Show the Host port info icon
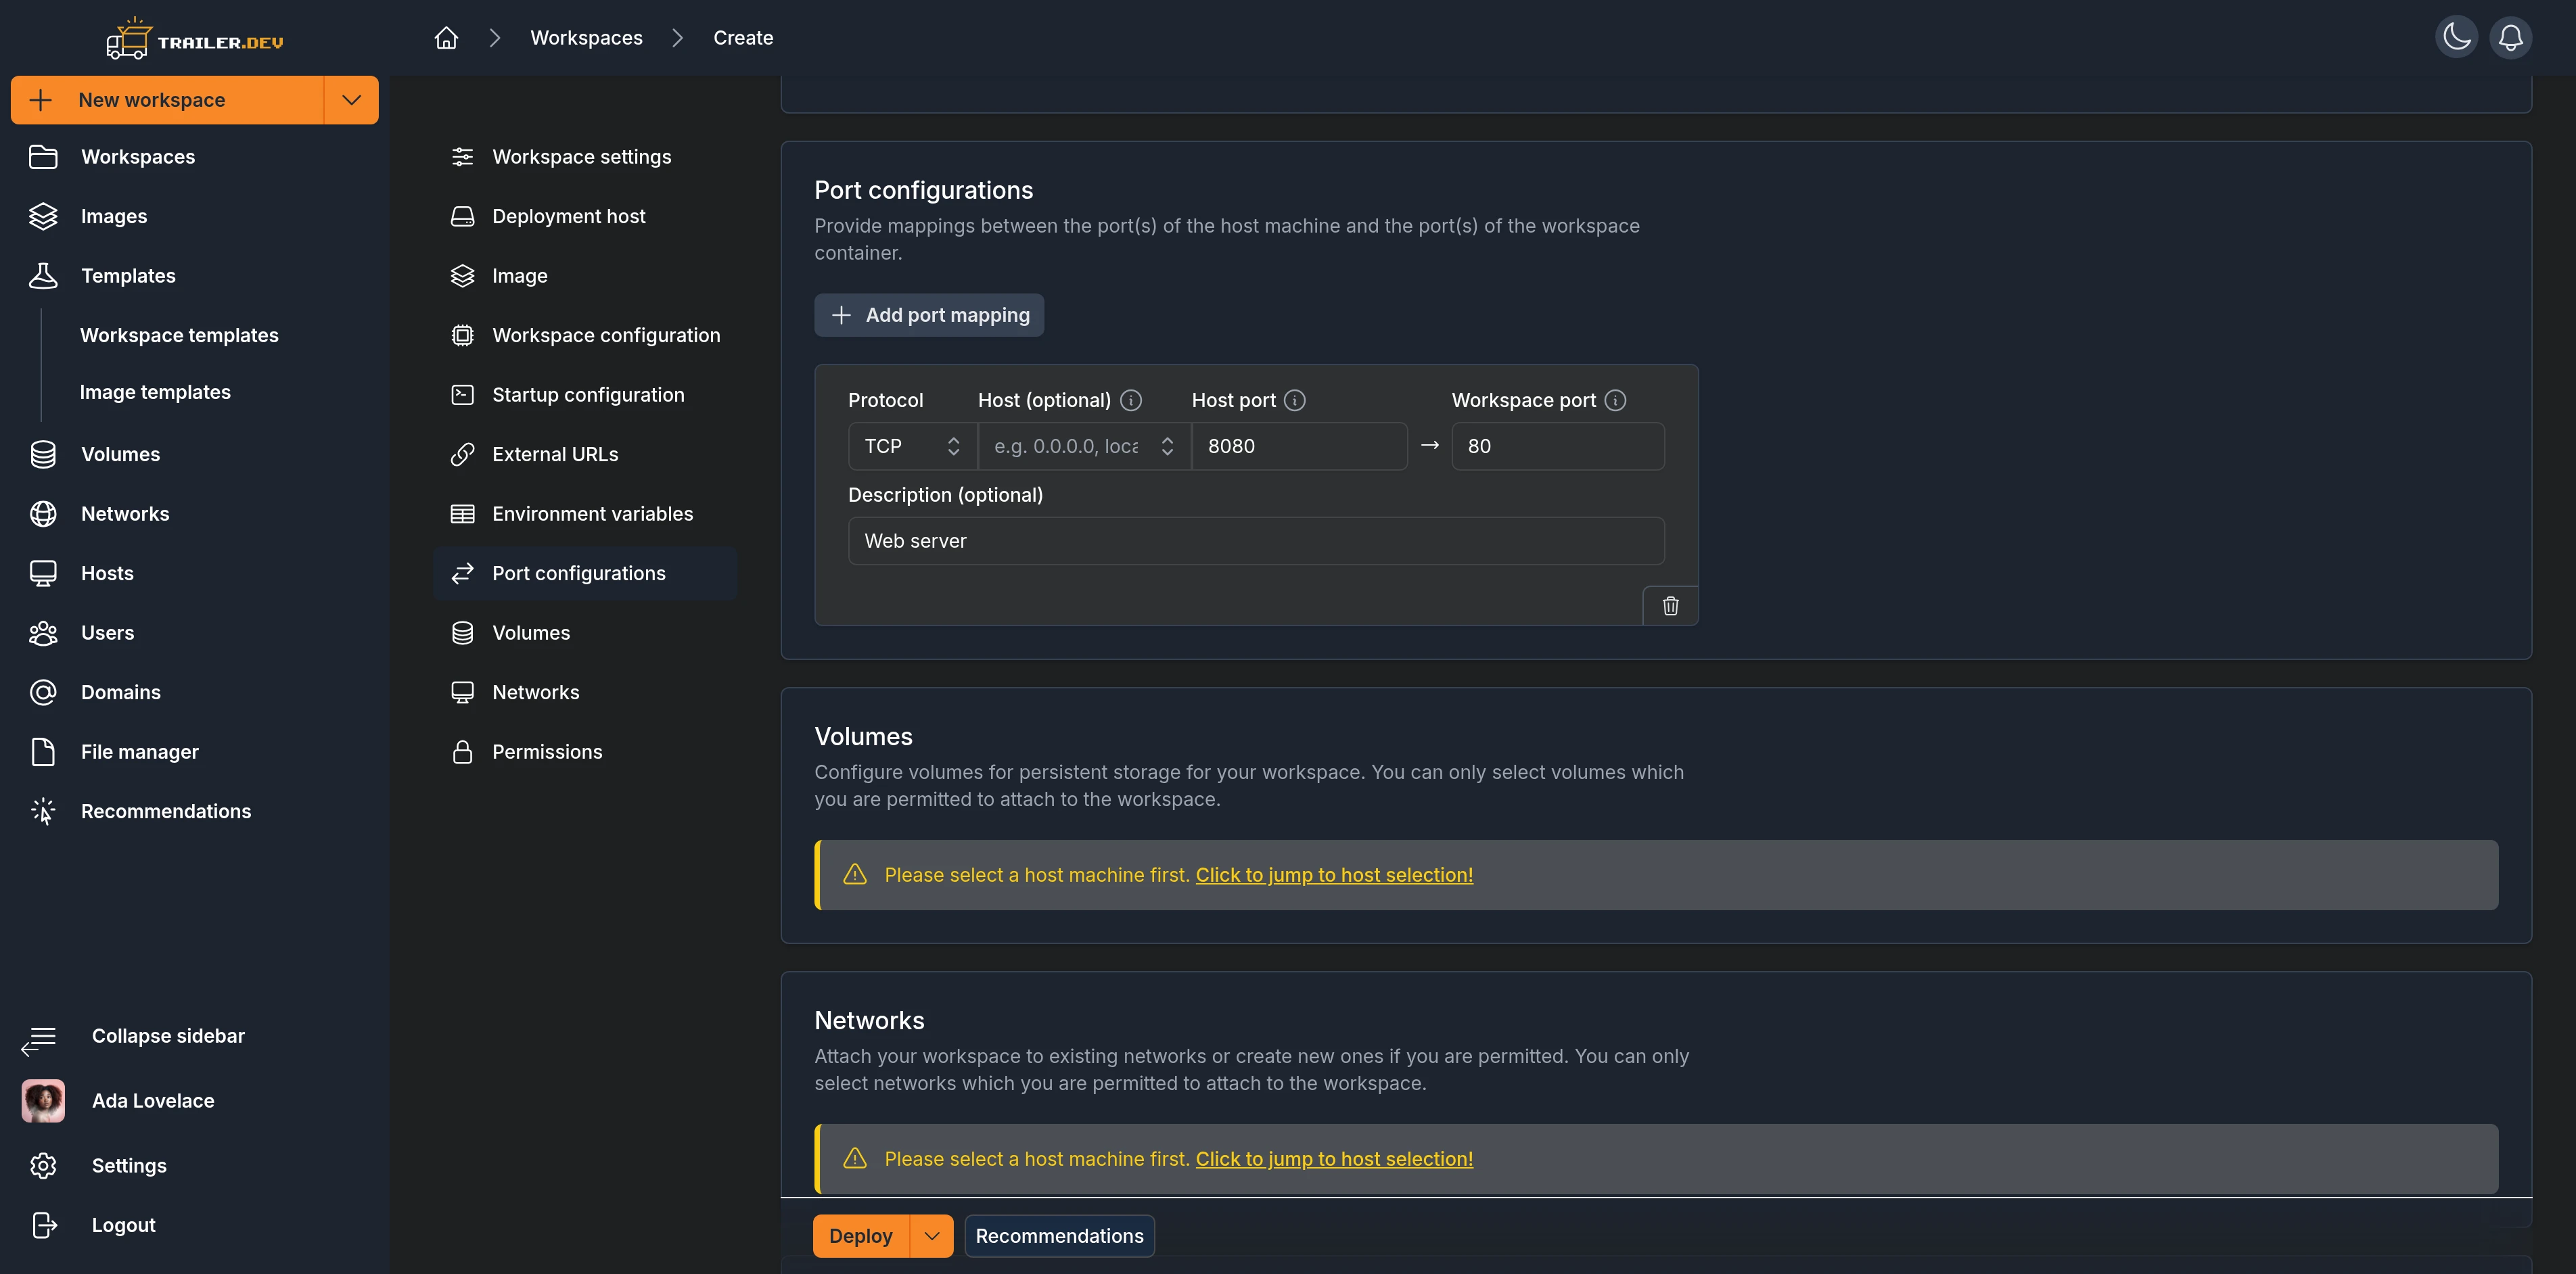The width and height of the screenshot is (2576, 1274). pos(1295,400)
